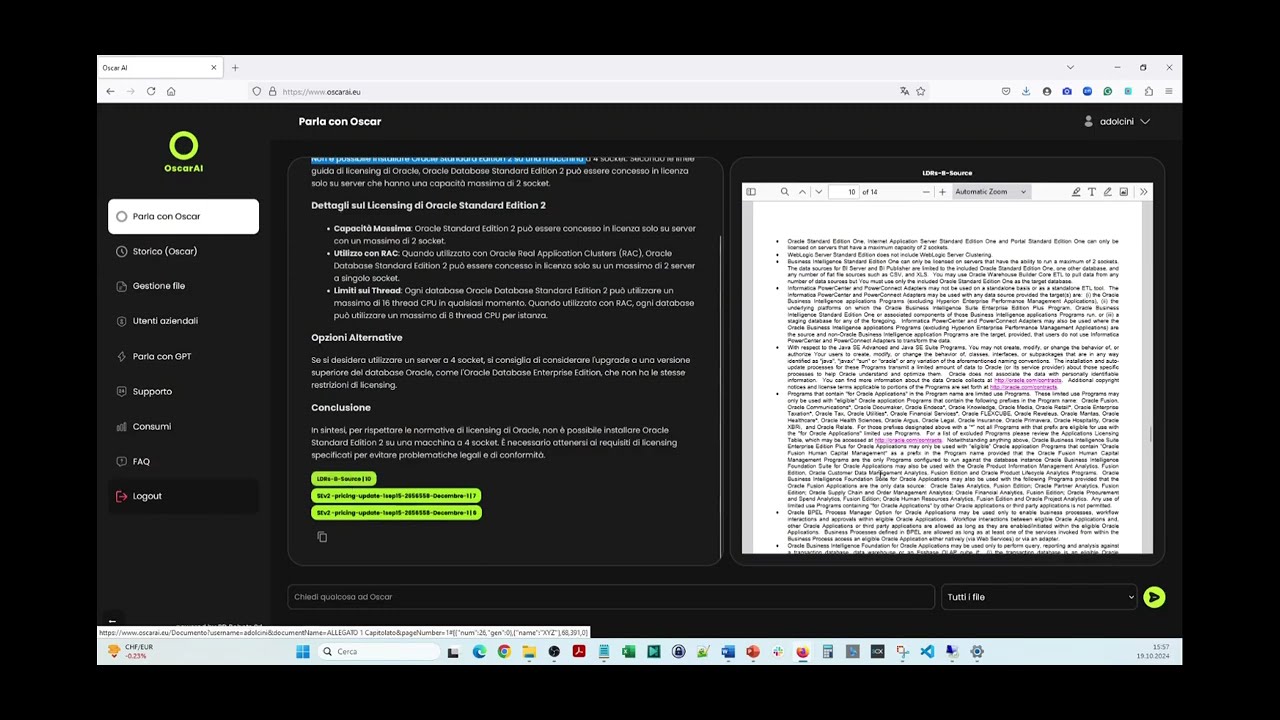Select the PDF add image tool

tap(1124, 192)
